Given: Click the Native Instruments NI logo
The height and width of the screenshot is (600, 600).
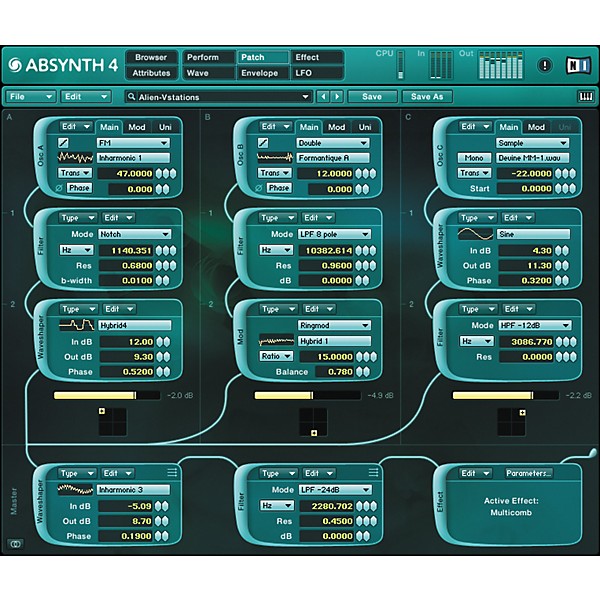Looking at the screenshot, I should click(x=579, y=65).
